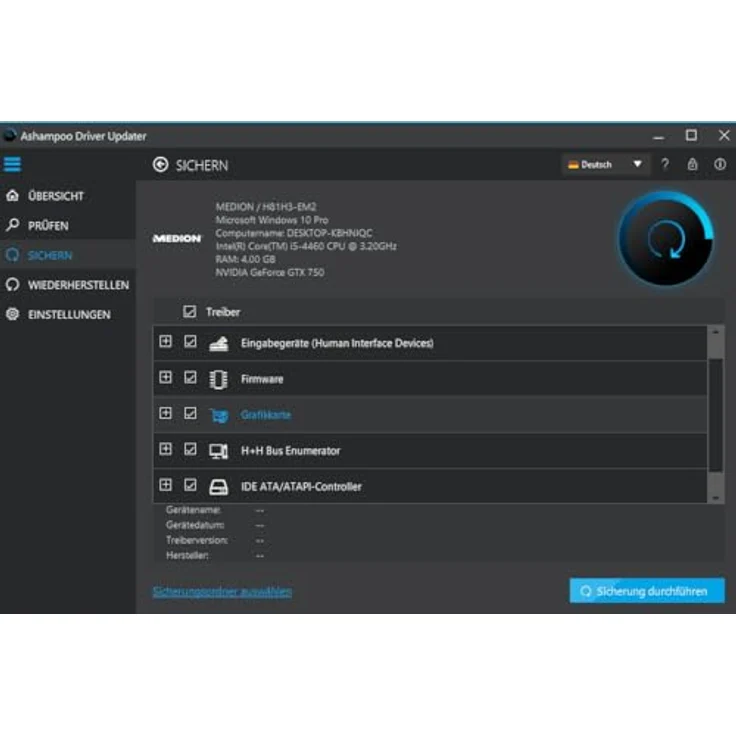Click the scrollbar down arrow
The height and width of the screenshot is (736, 736).
click(x=715, y=498)
